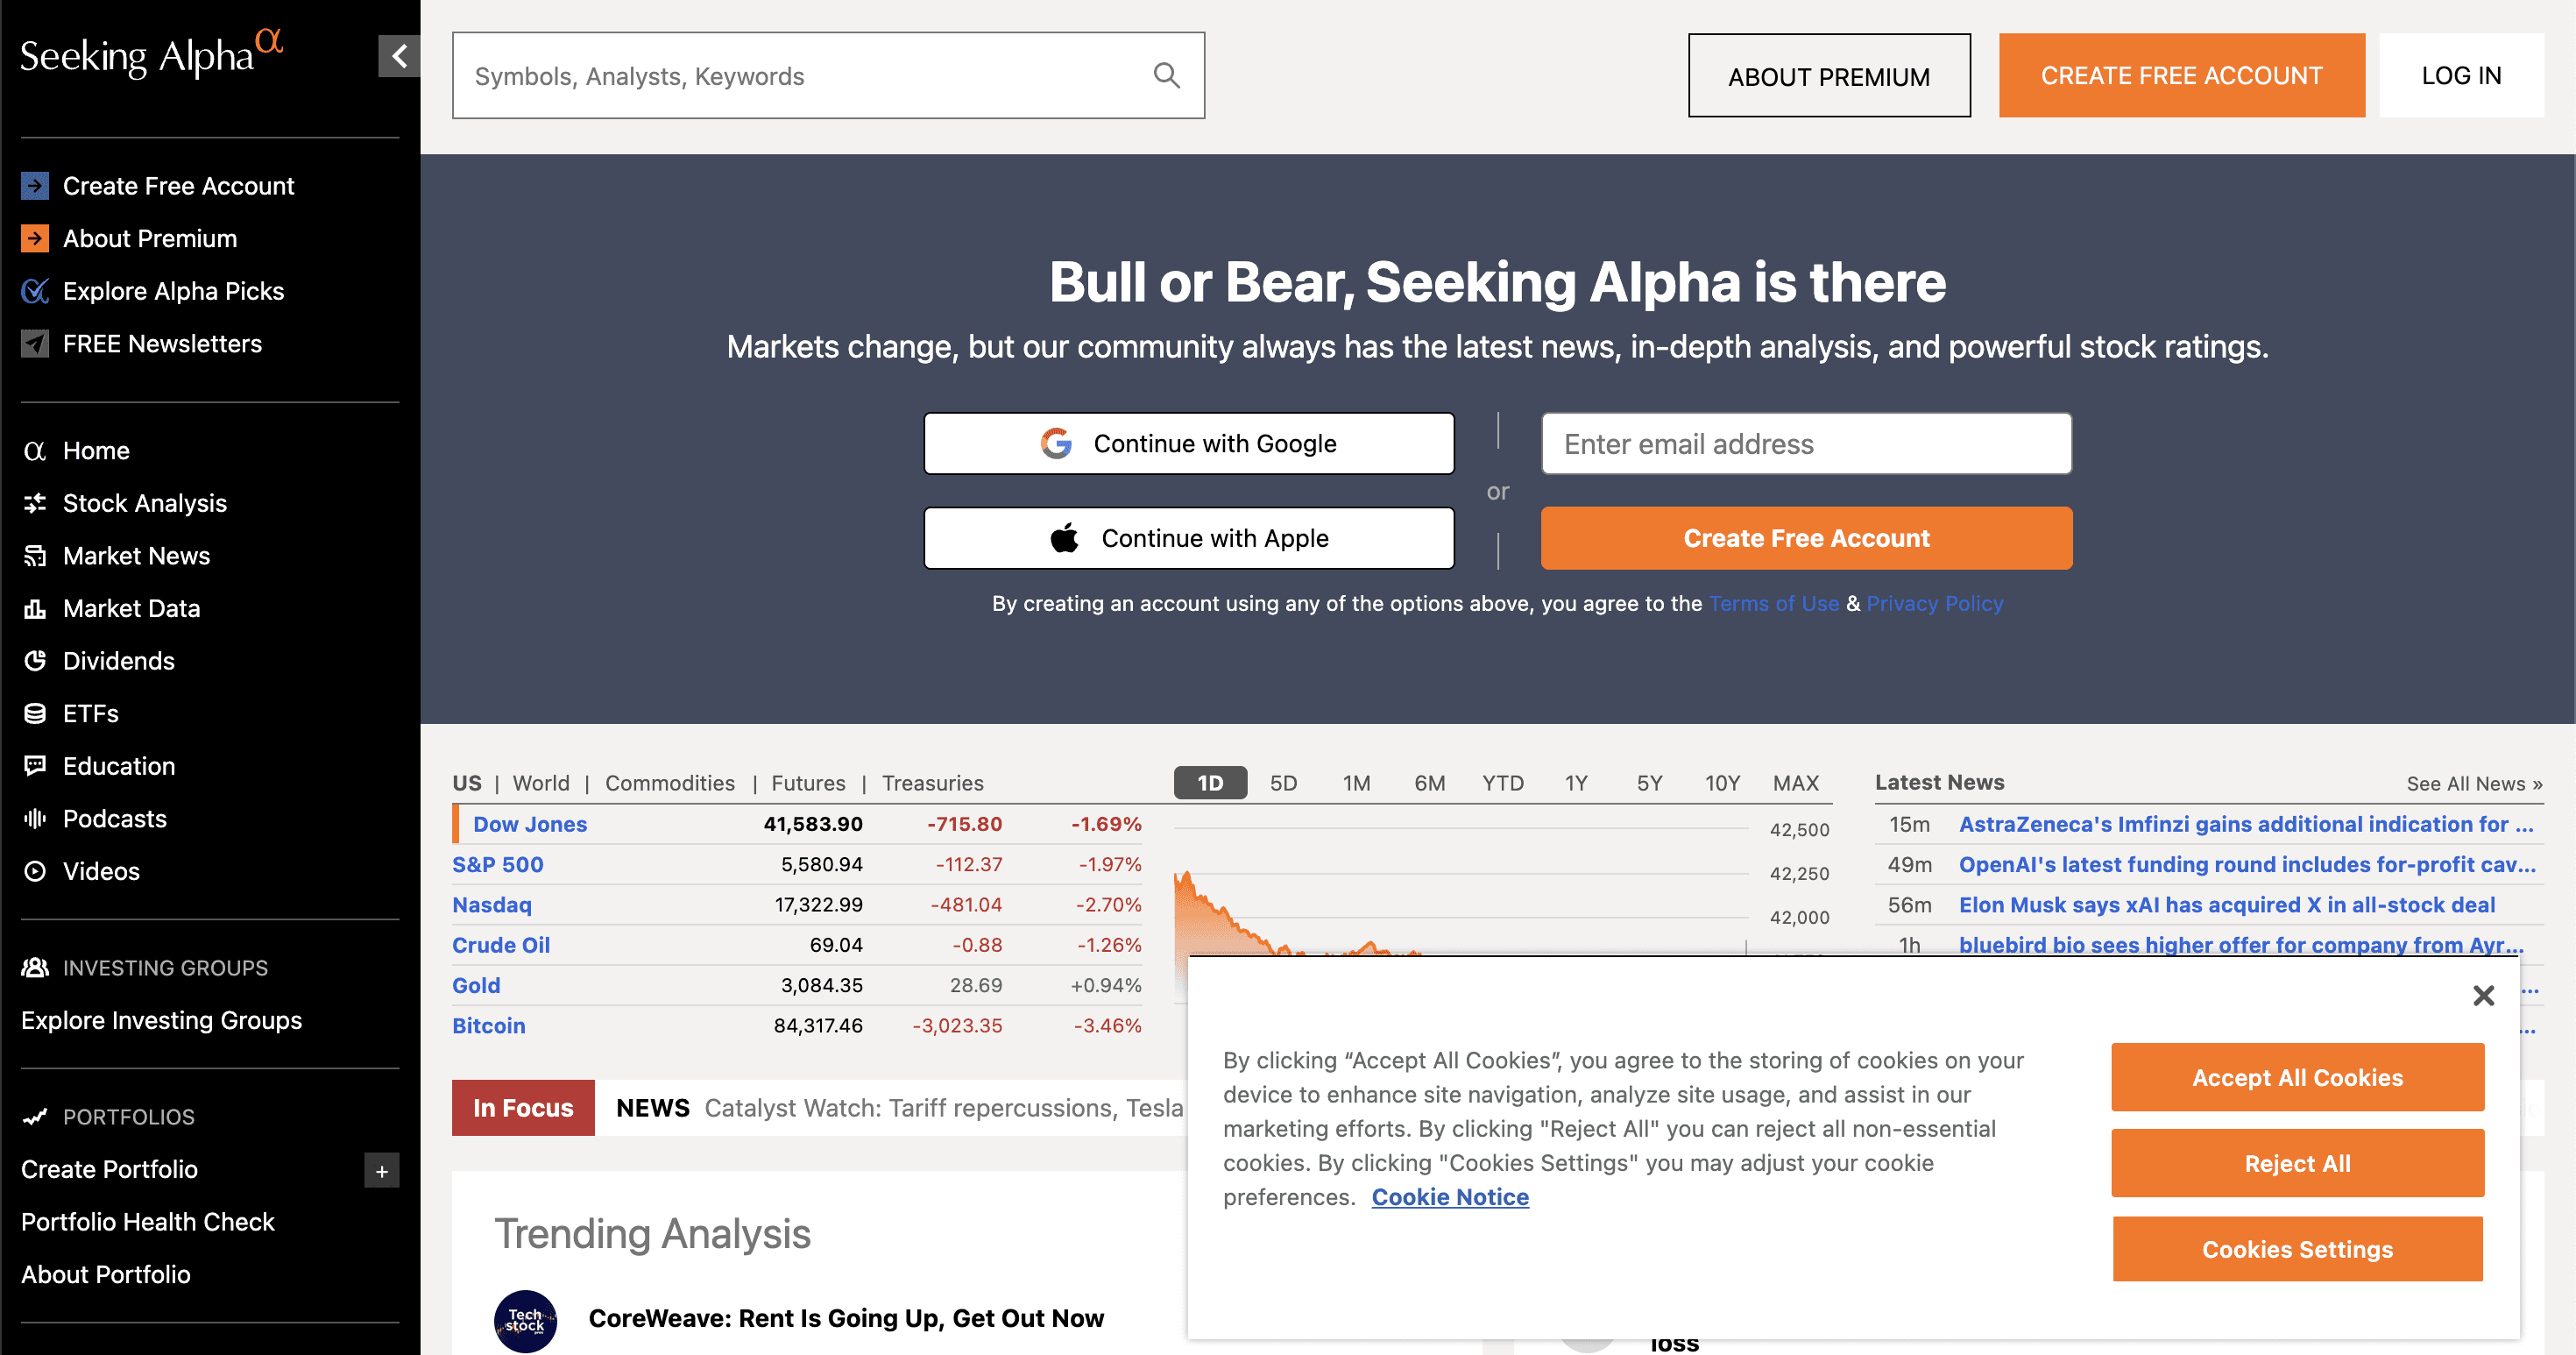Click Reject All cookies button

[x=2297, y=1163]
